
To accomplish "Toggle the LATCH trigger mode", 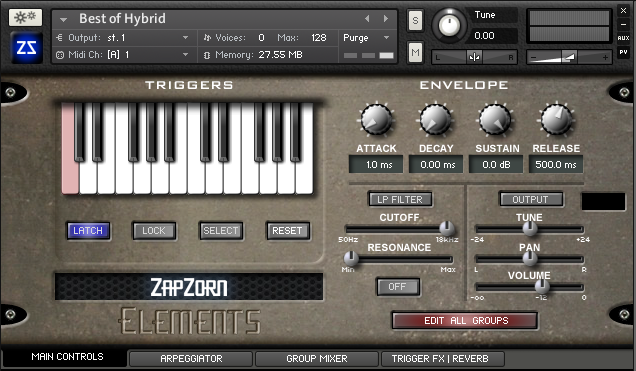I will click(x=88, y=231).
